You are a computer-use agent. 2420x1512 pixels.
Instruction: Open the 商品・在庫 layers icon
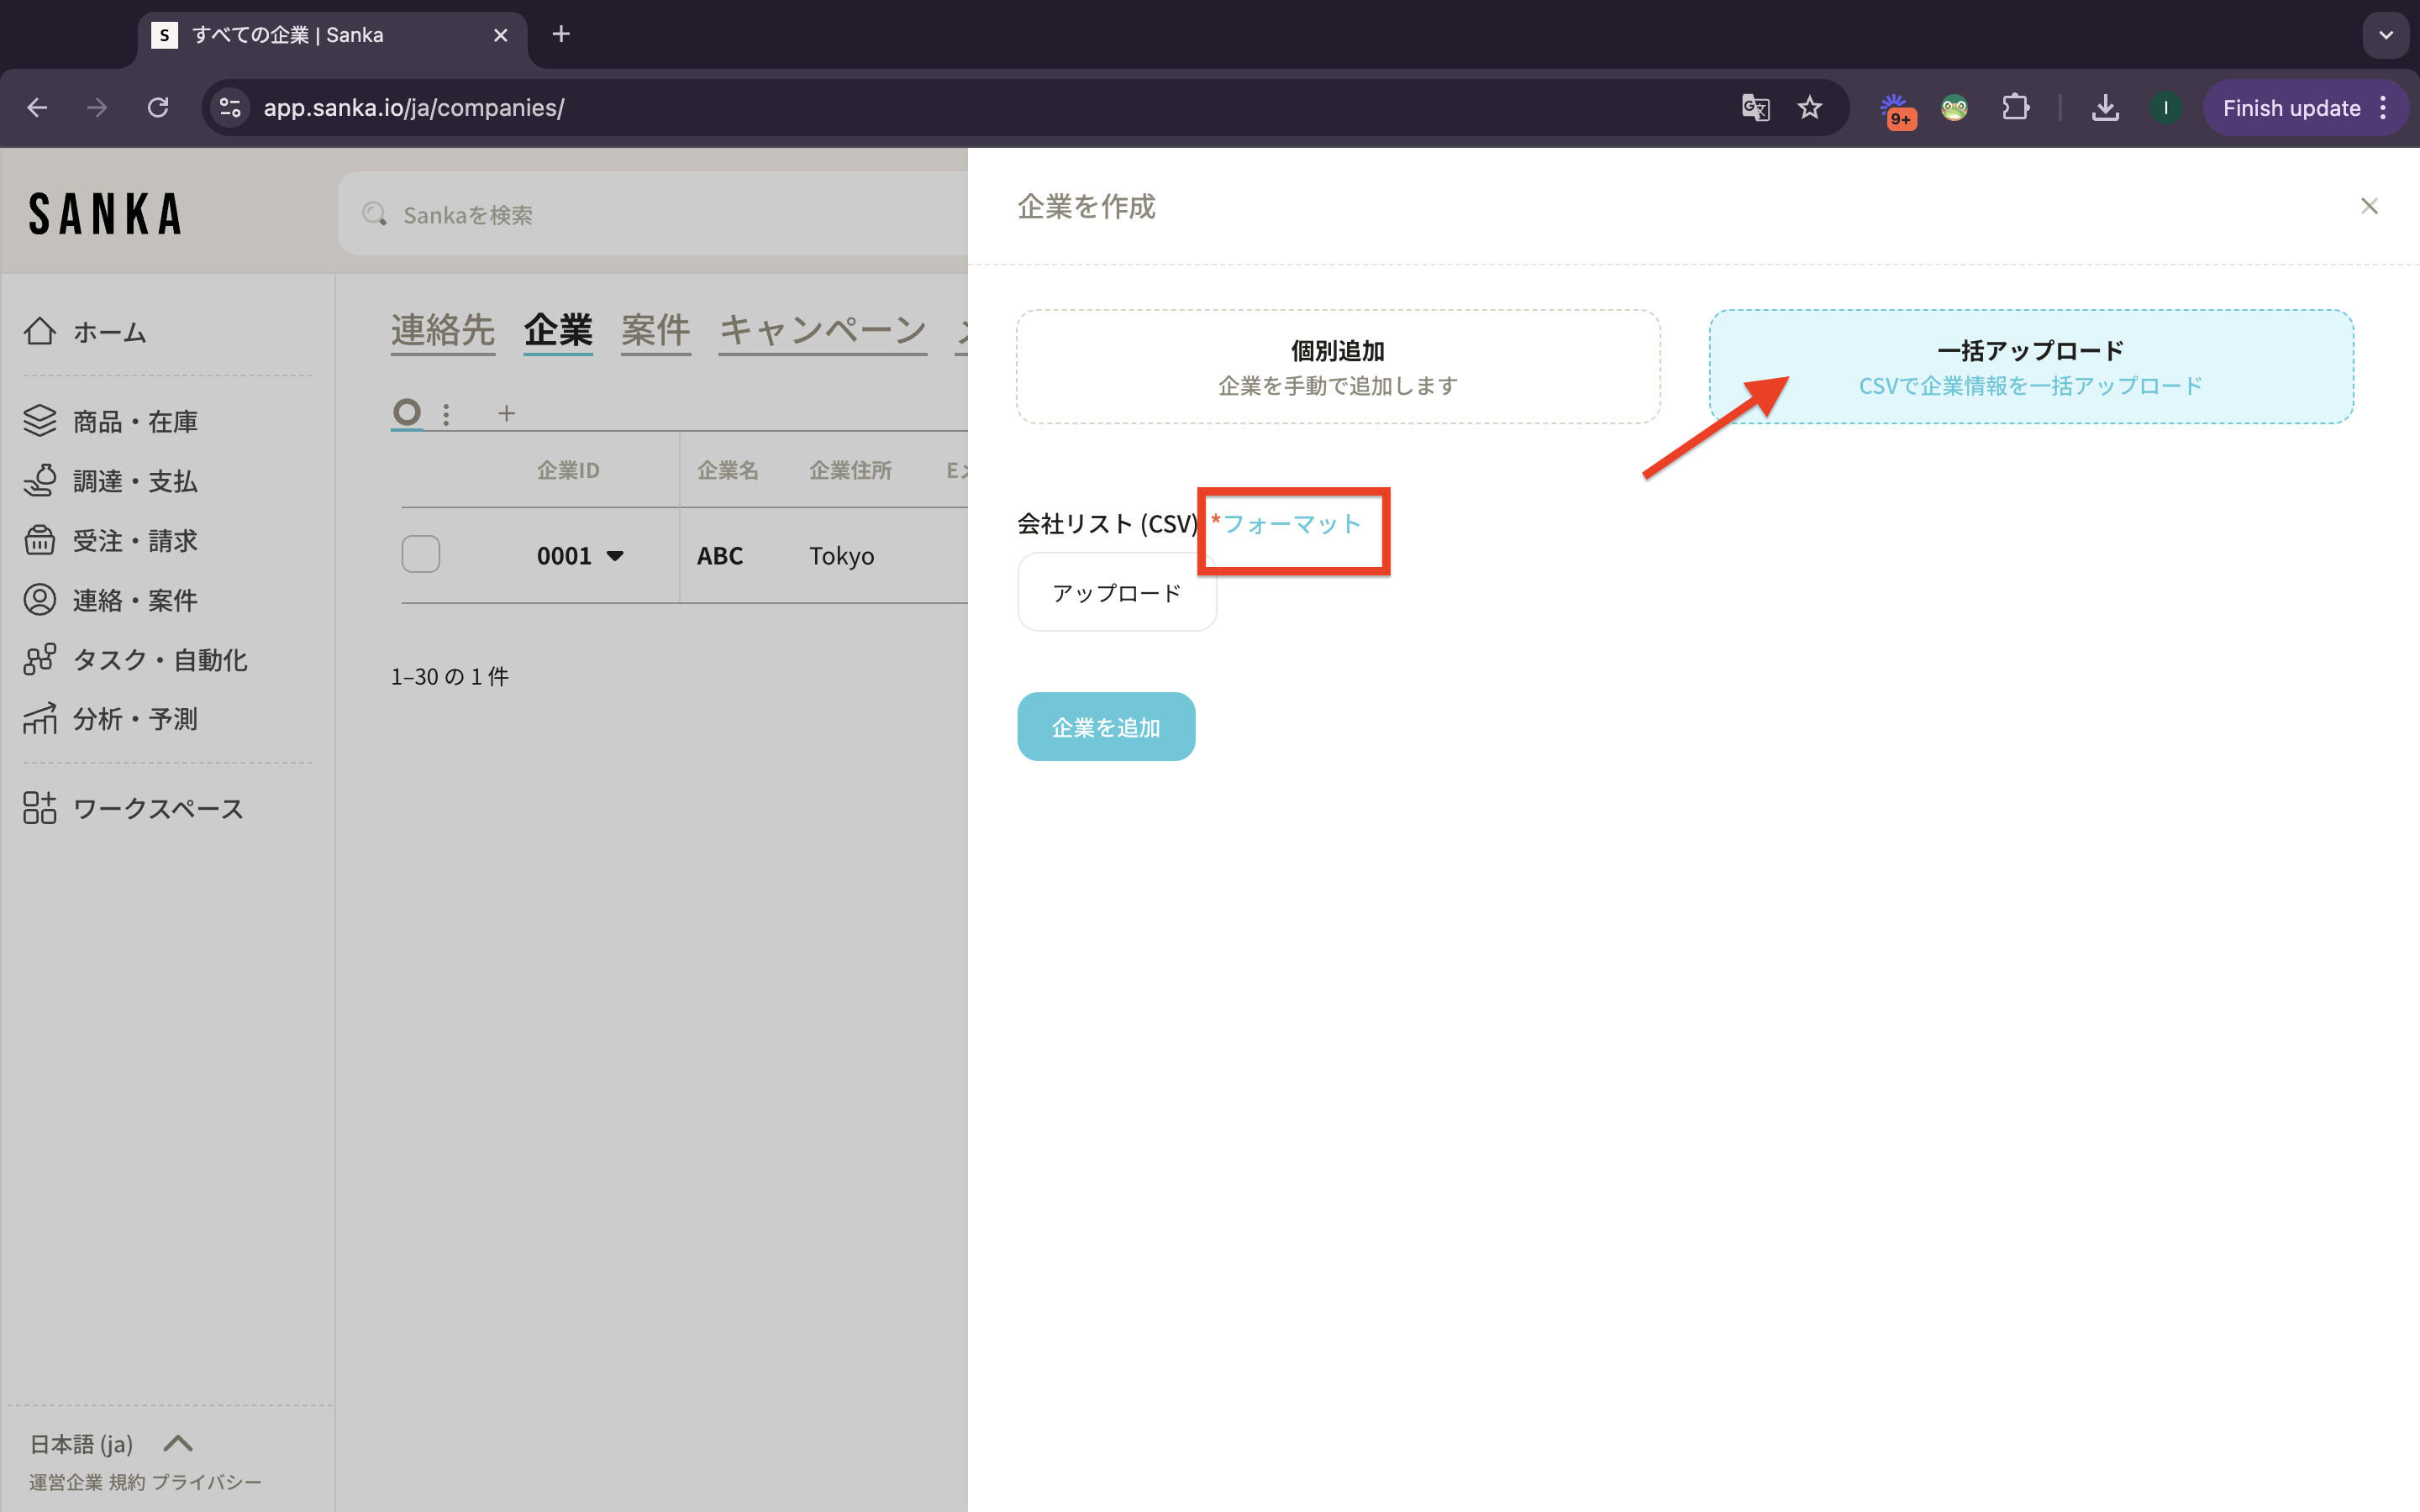click(40, 421)
